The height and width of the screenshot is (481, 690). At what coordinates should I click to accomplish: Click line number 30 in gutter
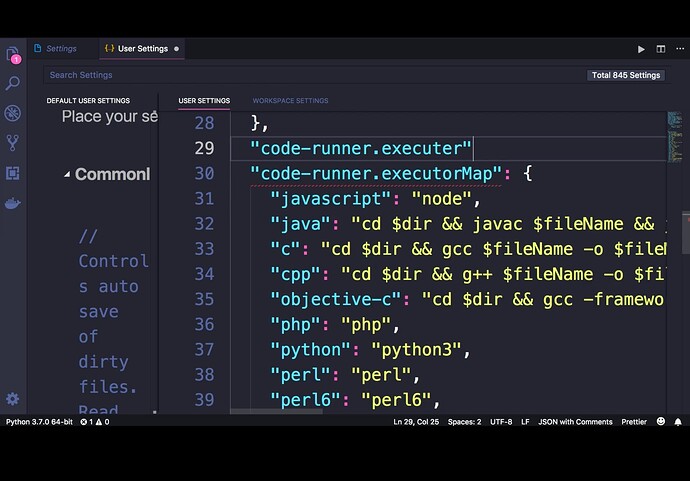coord(204,173)
